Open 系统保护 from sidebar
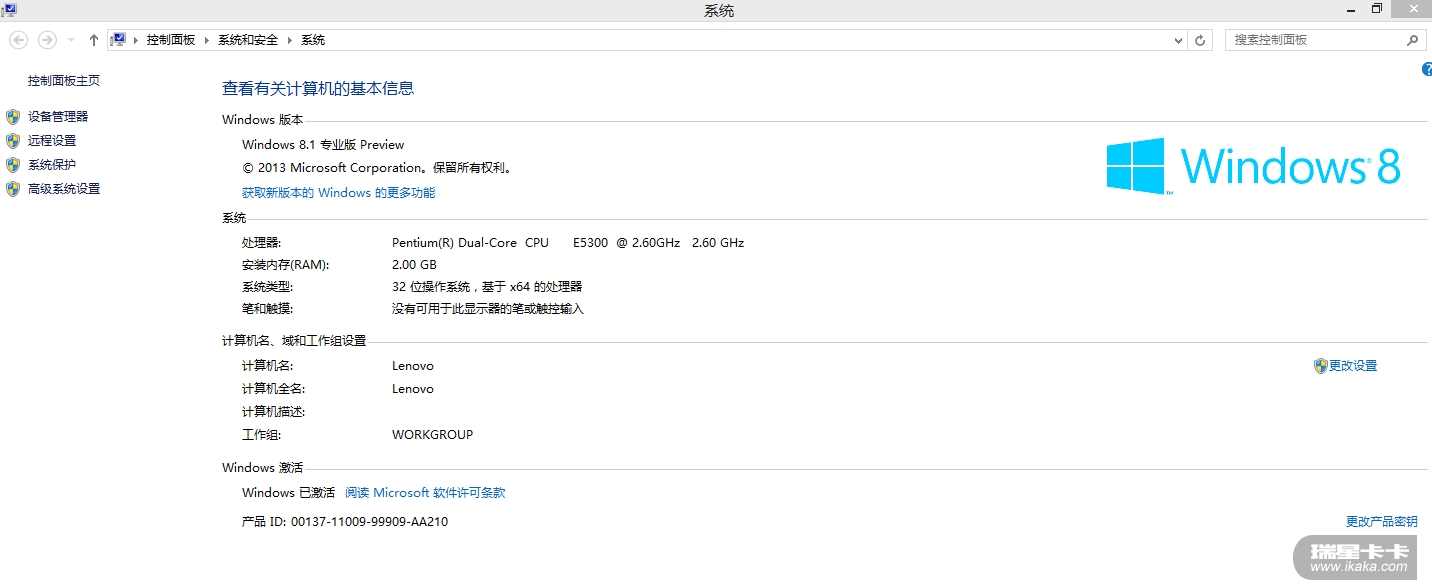Screen dimensions: 1432x586 click(52, 165)
